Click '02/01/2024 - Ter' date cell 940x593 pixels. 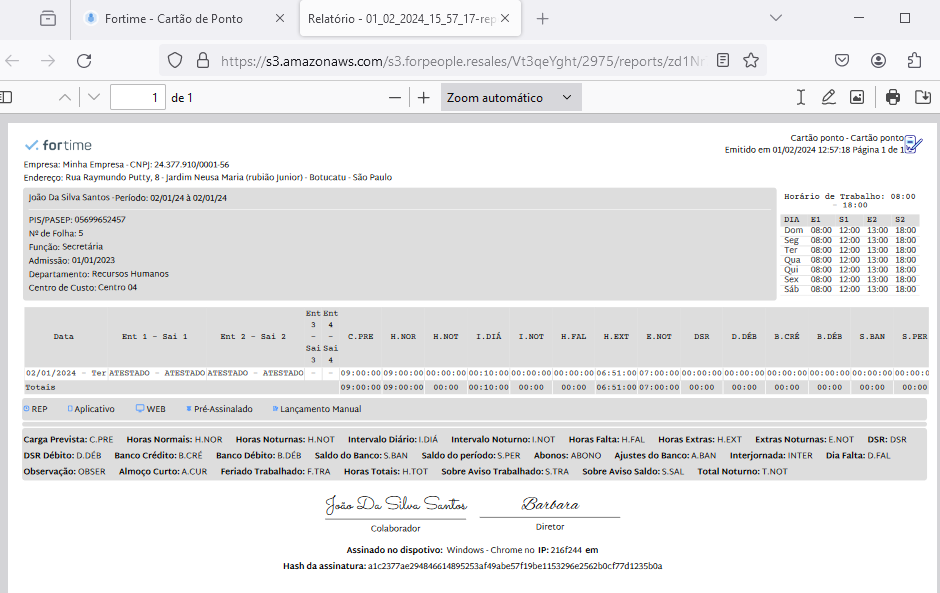[x=66, y=373]
